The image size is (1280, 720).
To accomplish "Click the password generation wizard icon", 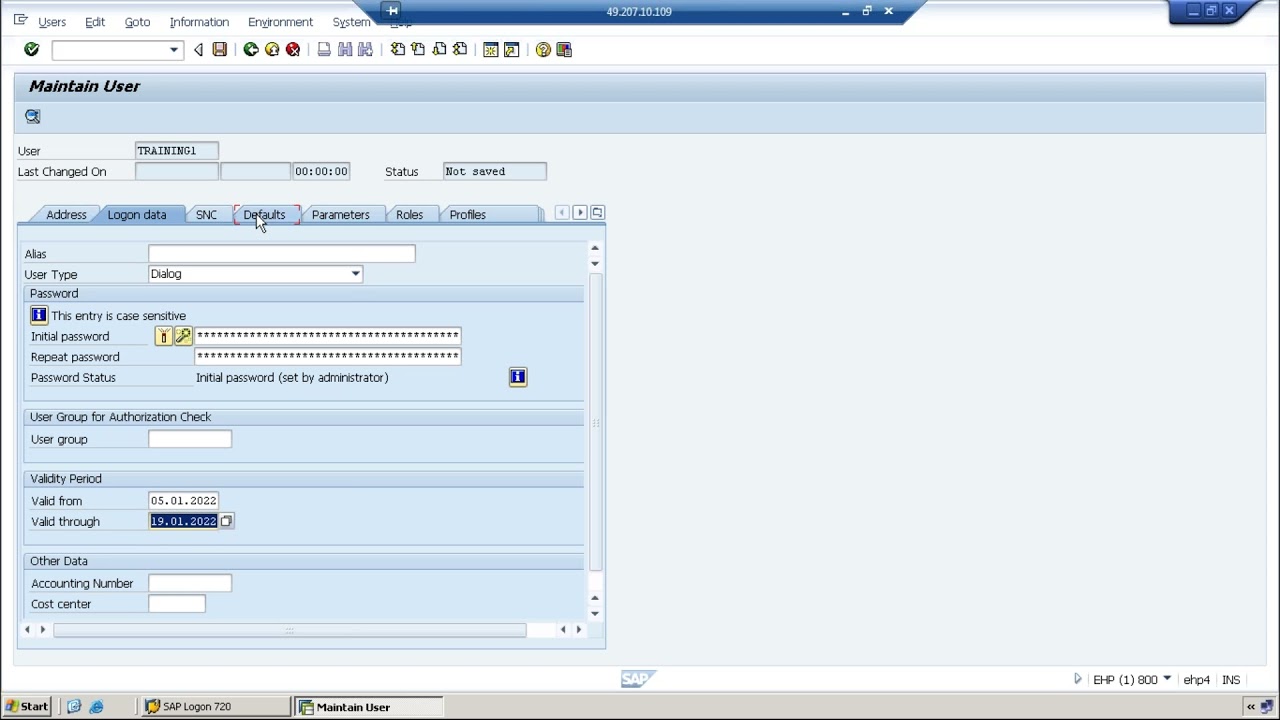I will [x=183, y=336].
